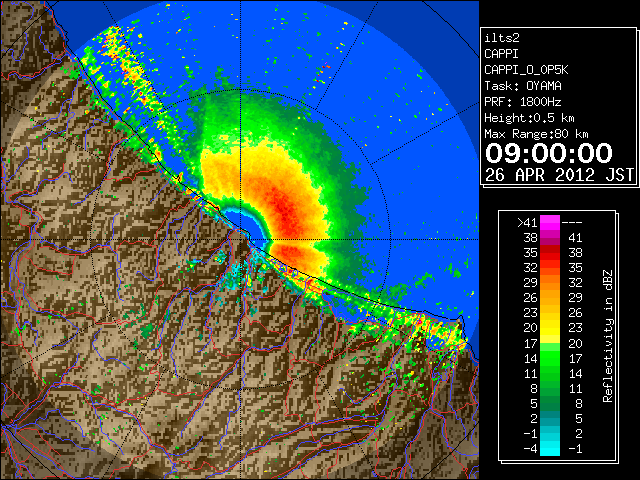Image resolution: width=640 pixels, height=480 pixels.
Task: Click the 'Reflectivity in dBZ' axis label
Action: 607,336
